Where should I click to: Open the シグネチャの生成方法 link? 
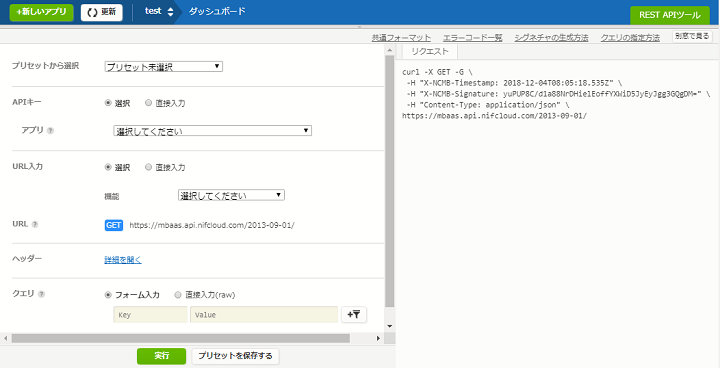[551, 38]
